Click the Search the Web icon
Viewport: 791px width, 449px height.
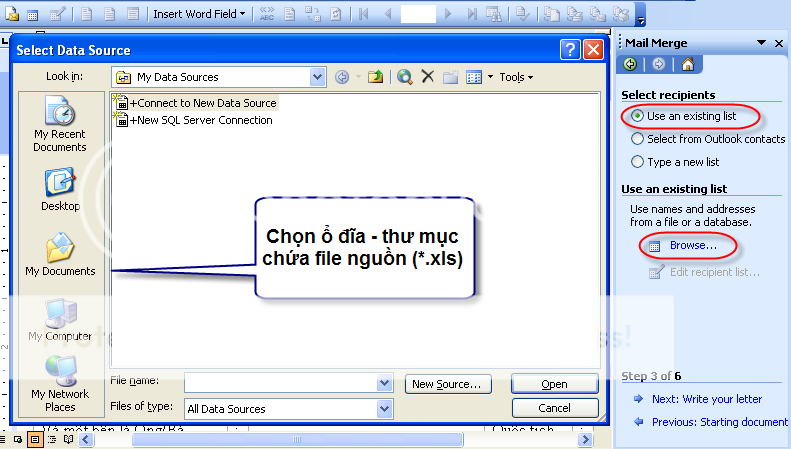(405, 77)
